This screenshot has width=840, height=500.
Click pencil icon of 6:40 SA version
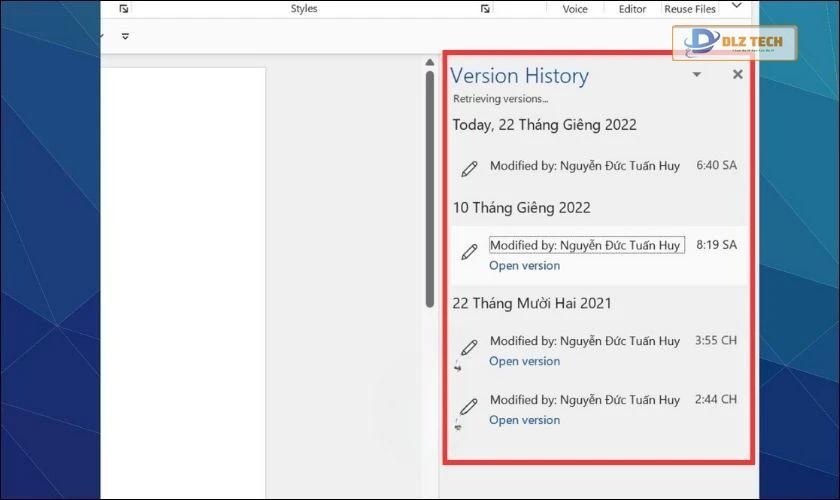[469, 169]
